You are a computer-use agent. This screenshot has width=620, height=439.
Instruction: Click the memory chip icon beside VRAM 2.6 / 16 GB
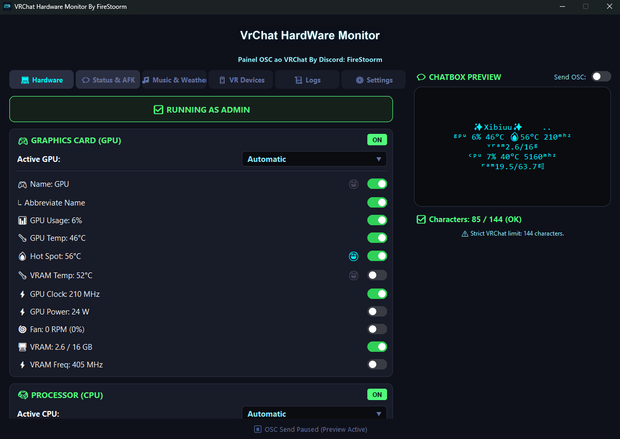click(23, 347)
